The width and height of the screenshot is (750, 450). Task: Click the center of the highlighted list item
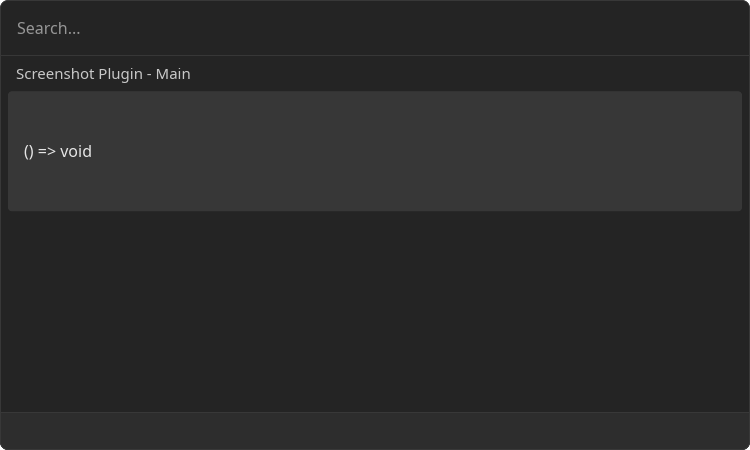[x=375, y=151]
